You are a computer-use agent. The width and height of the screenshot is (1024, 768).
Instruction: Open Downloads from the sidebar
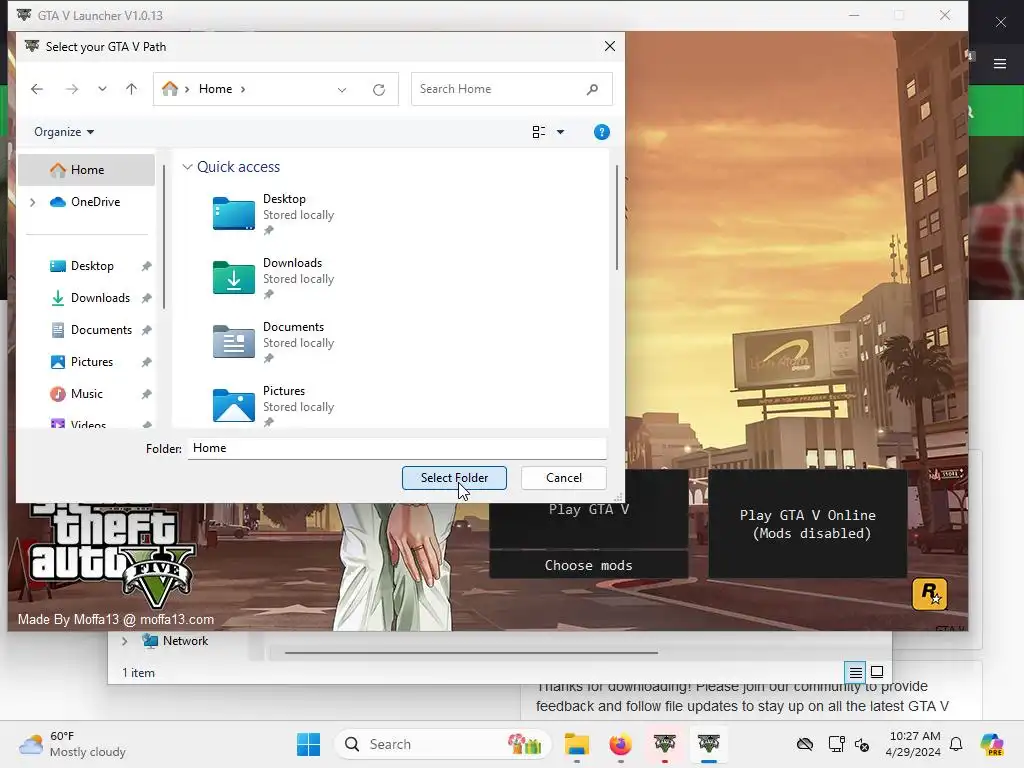tap(90, 298)
